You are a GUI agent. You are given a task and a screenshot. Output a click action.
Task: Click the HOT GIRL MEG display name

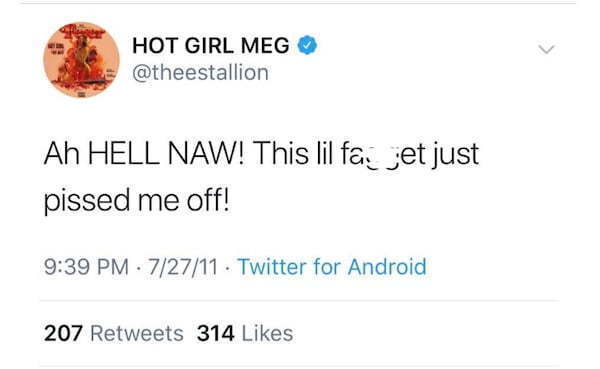(211, 46)
